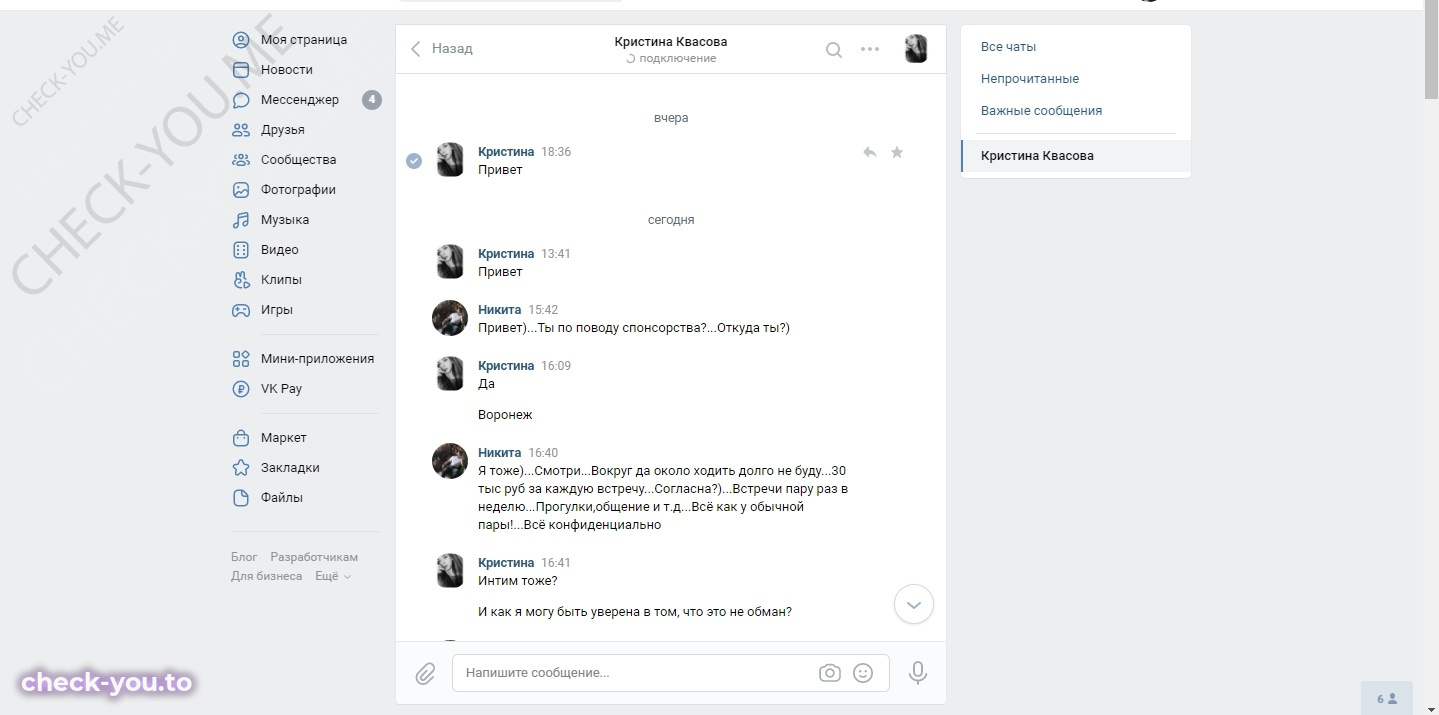This screenshot has width=1439, height=715.
Task: Open the Market bag icon
Action: pyautogui.click(x=241, y=438)
